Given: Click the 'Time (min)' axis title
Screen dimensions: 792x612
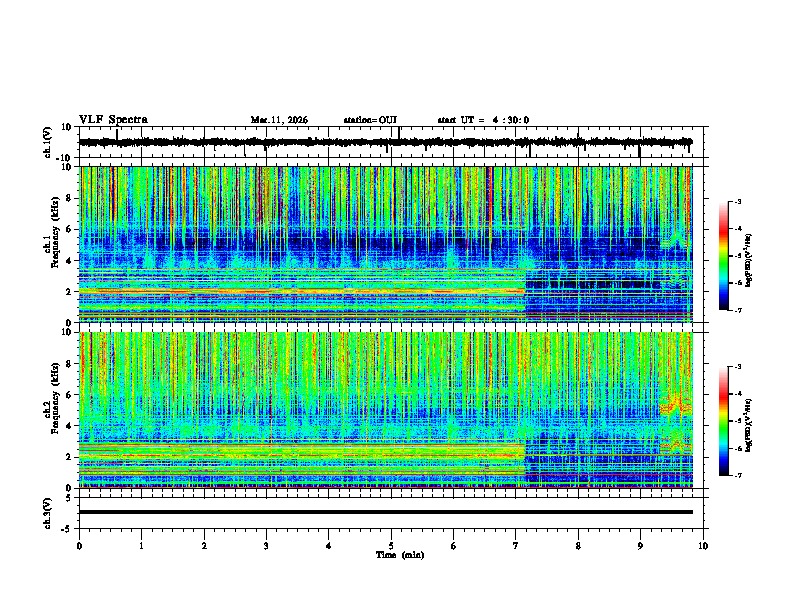Looking at the screenshot, I should click(400, 555).
